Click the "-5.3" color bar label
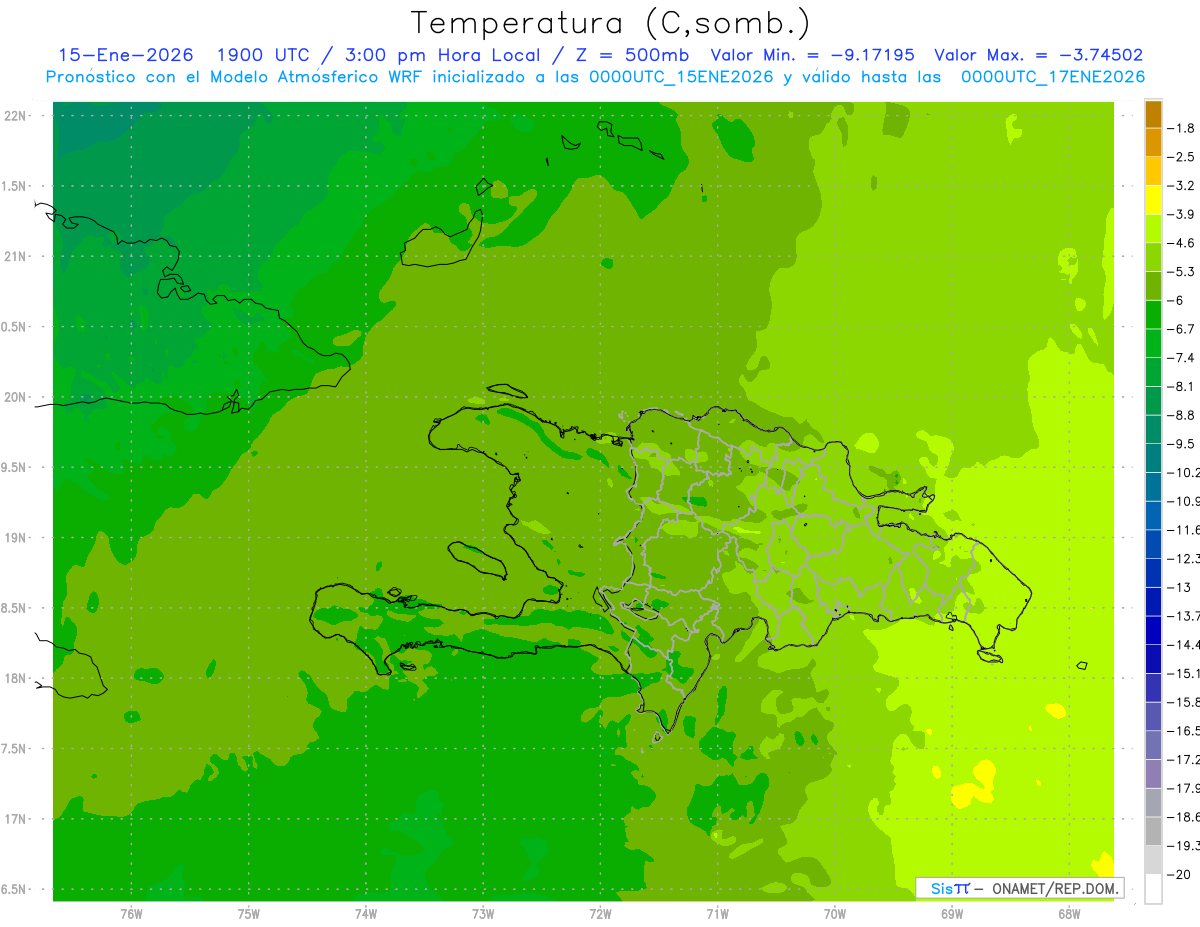The width and height of the screenshot is (1200, 927). (1180, 271)
